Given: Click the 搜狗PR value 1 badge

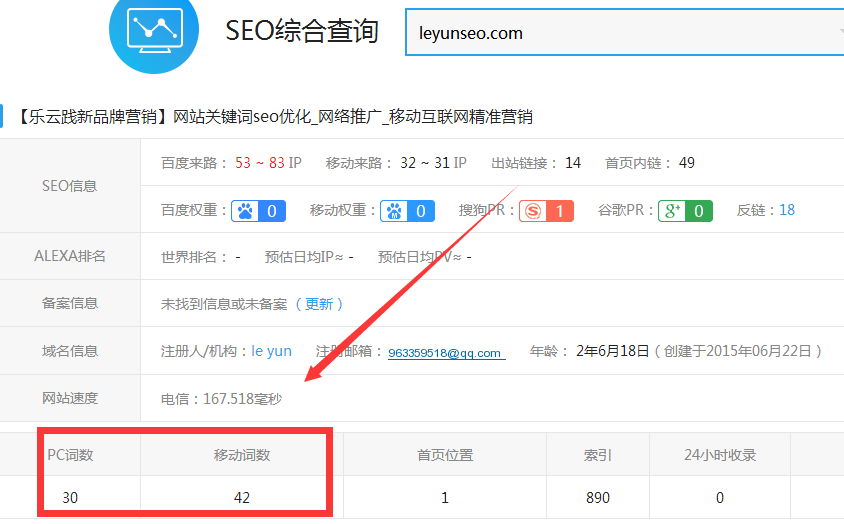Looking at the screenshot, I should point(560,211).
